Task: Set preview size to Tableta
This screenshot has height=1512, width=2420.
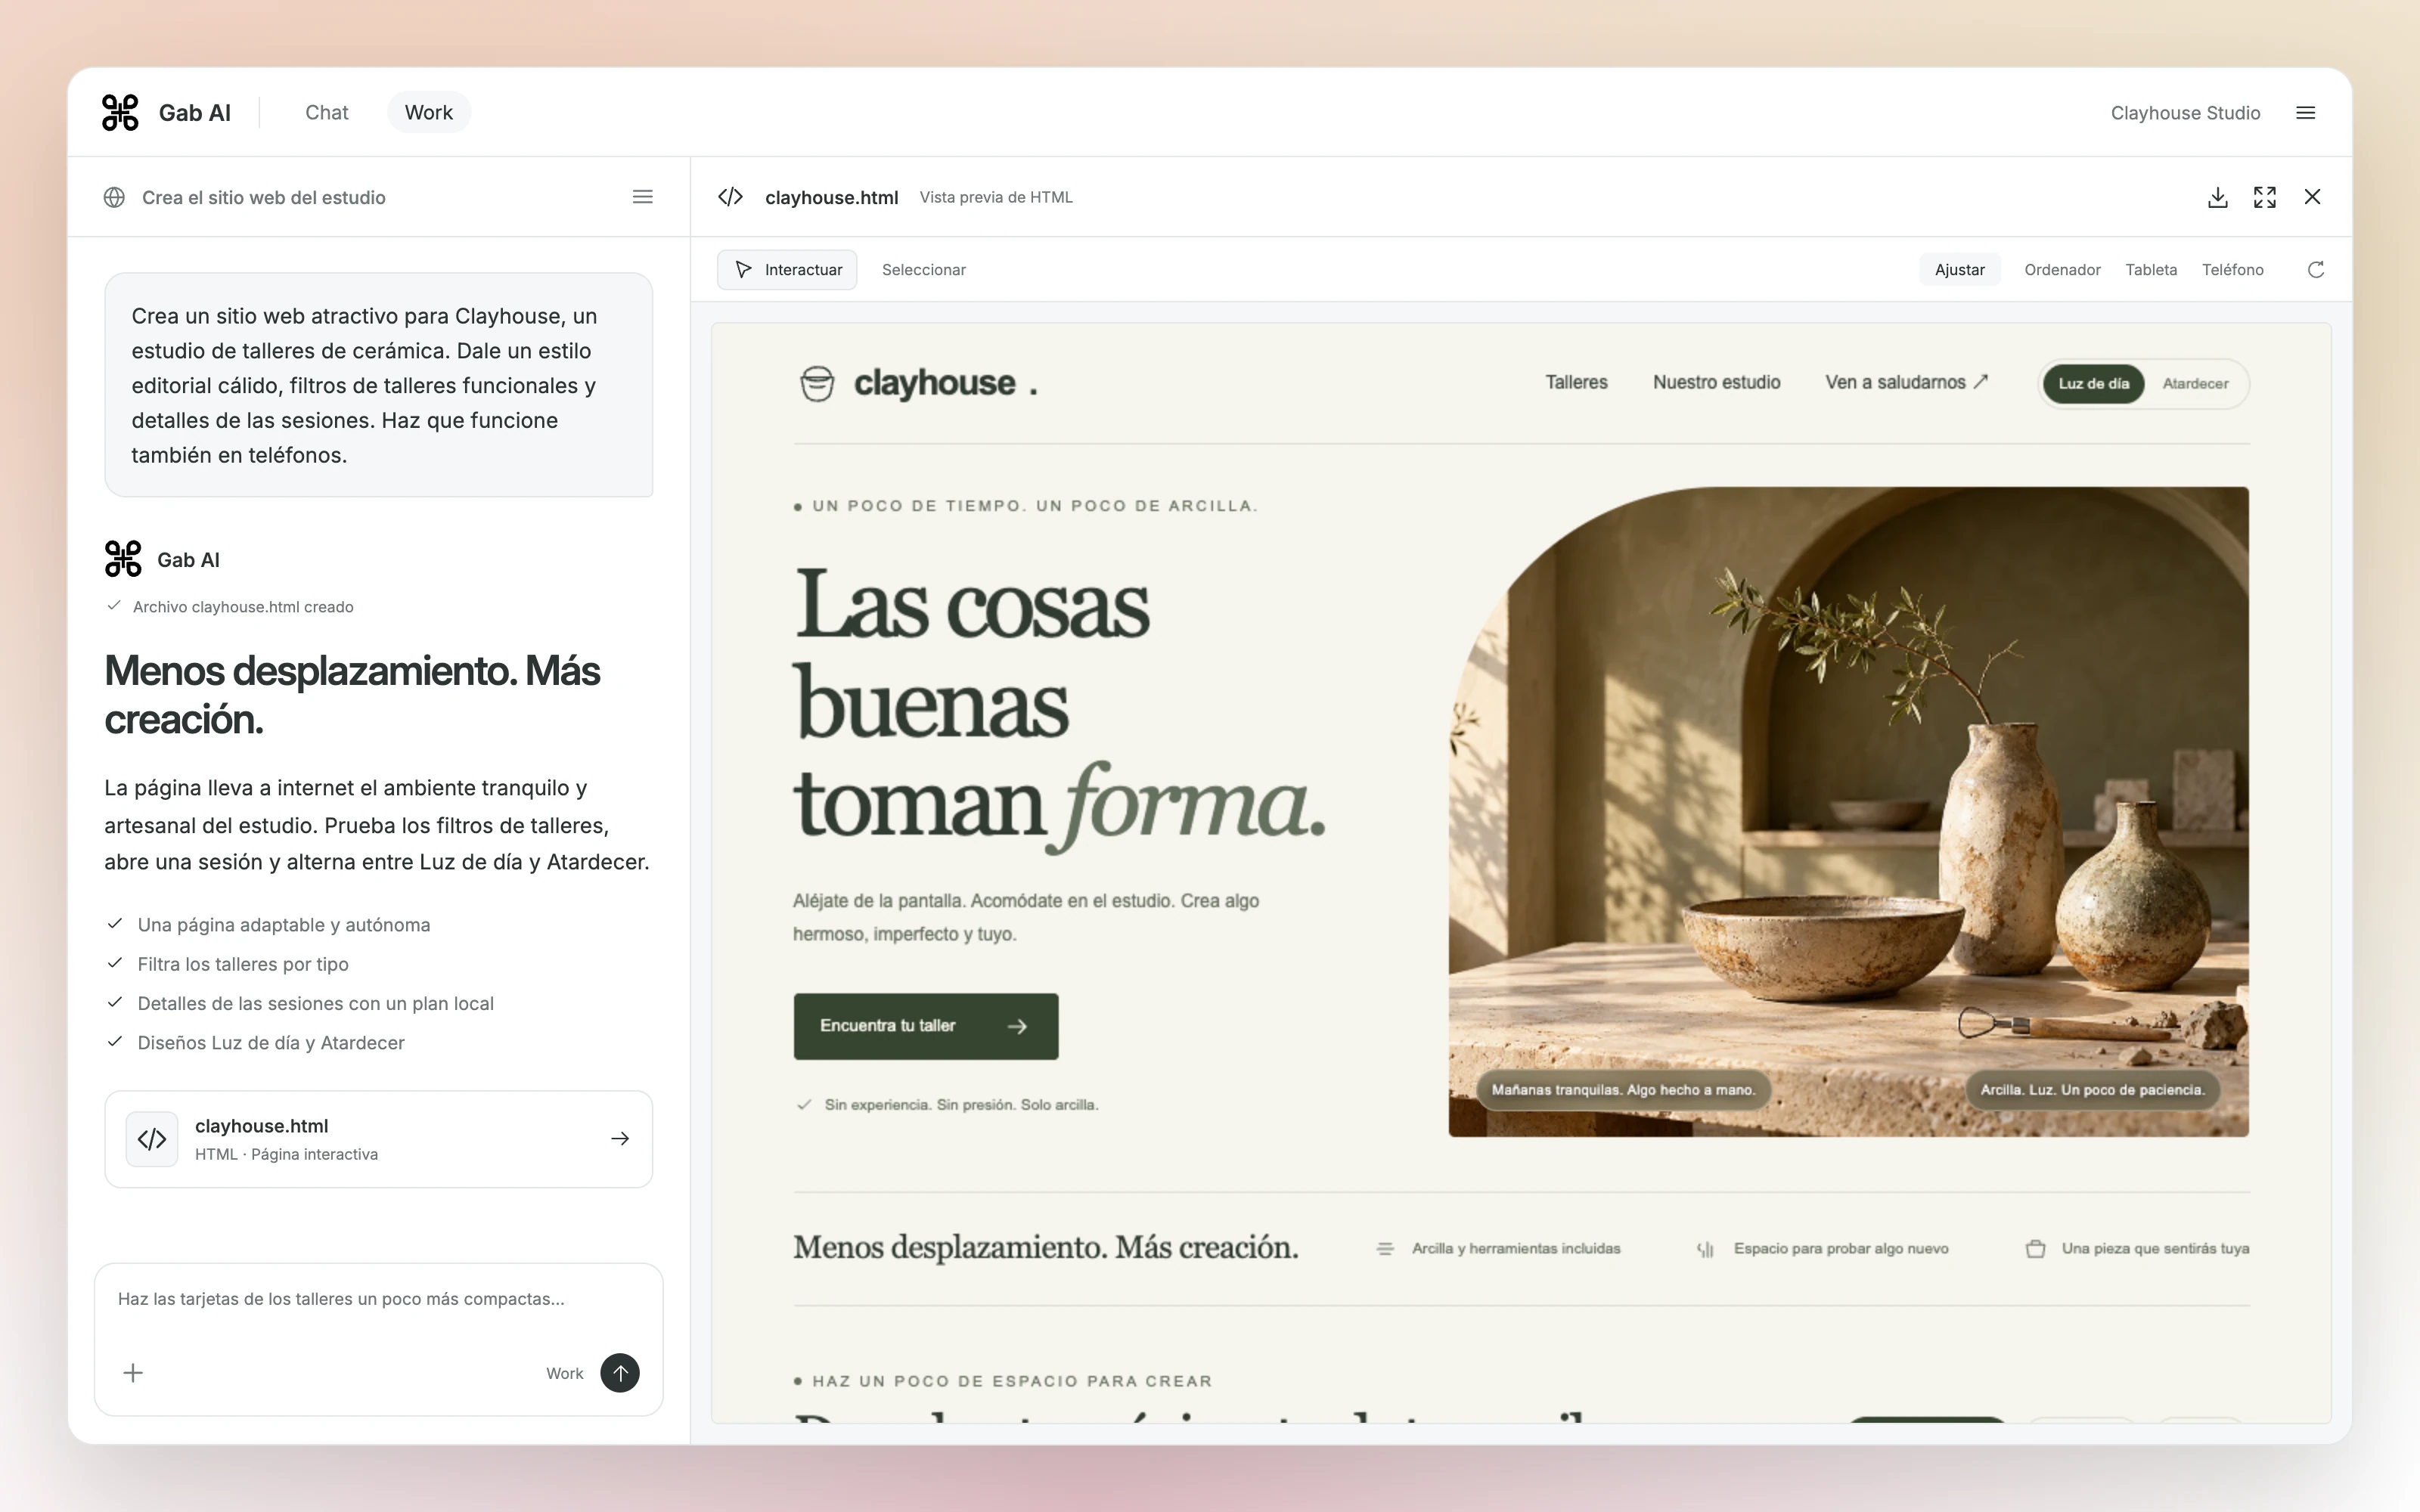Action: (x=2151, y=270)
